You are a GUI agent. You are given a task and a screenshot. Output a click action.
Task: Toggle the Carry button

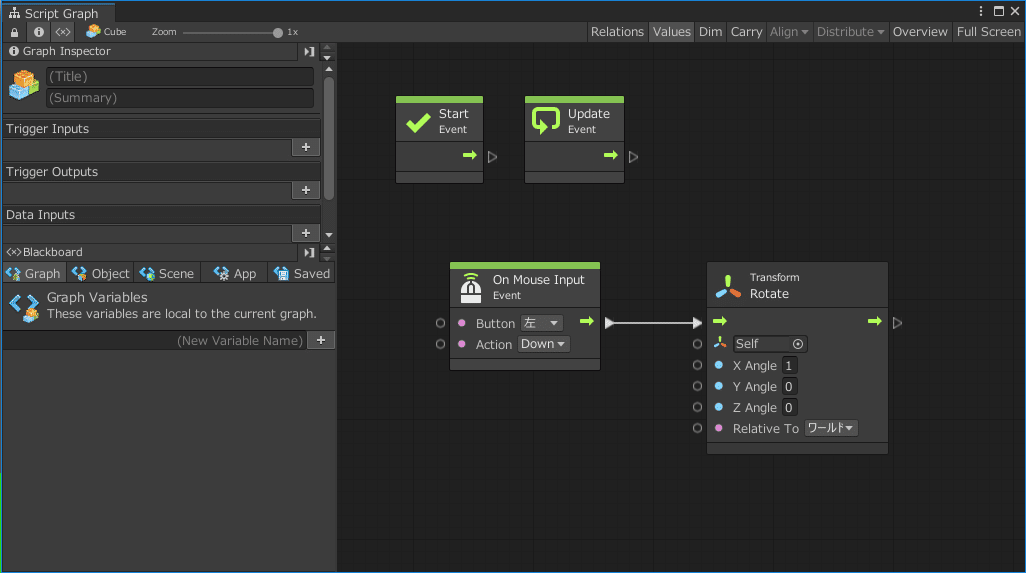click(x=746, y=31)
